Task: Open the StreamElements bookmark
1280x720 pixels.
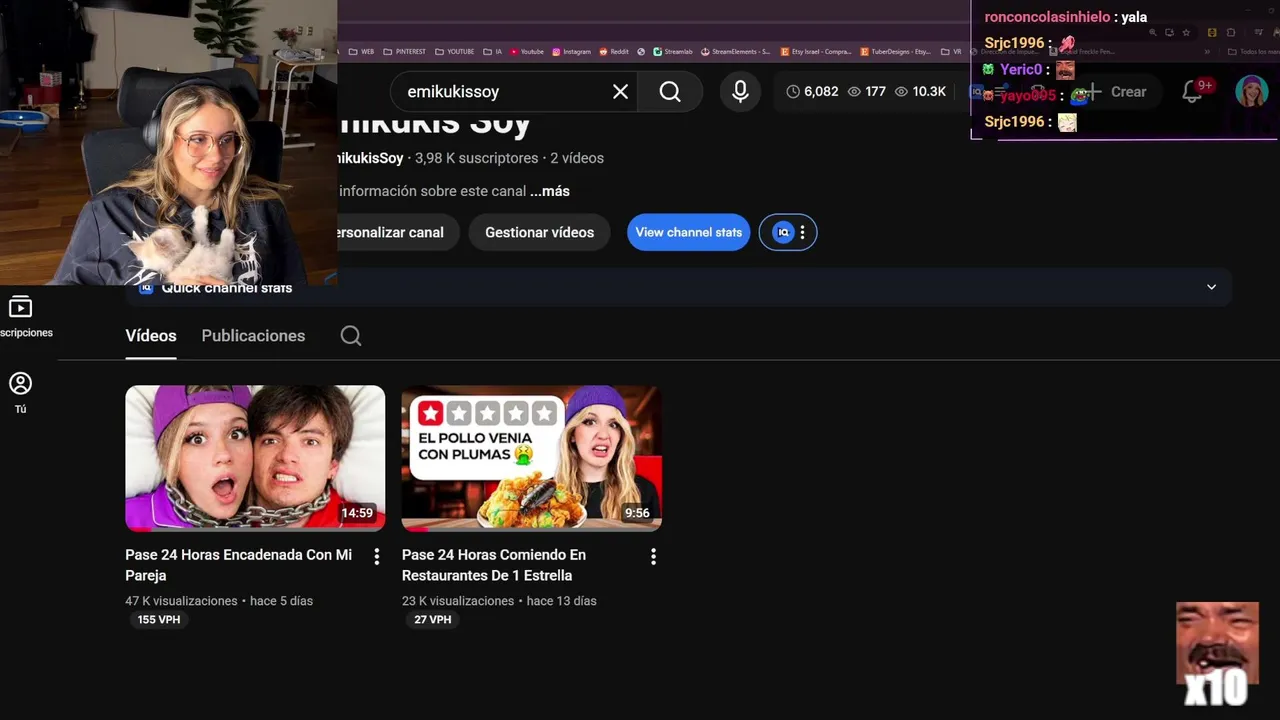Action: tap(735, 51)
